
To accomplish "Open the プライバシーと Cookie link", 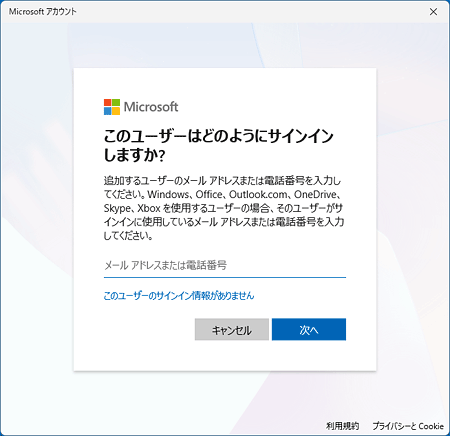I will click(408, 426).
